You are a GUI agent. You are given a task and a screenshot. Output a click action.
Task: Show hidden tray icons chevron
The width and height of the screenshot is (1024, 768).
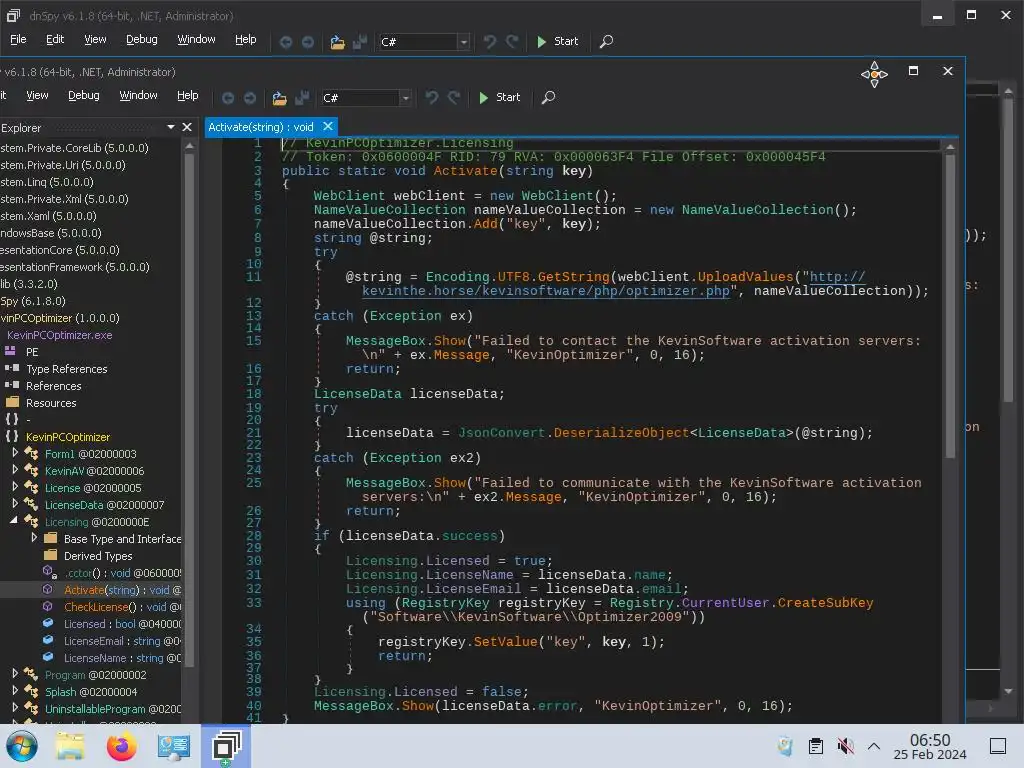[x=874, y=746]
